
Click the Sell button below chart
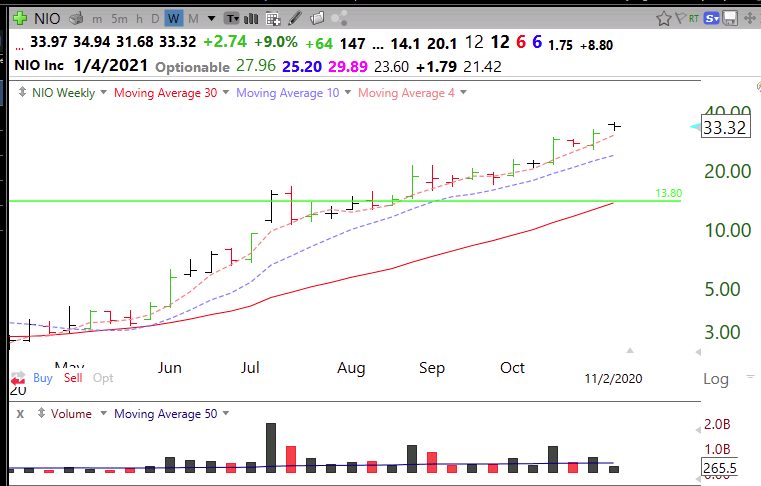[73, 378]
